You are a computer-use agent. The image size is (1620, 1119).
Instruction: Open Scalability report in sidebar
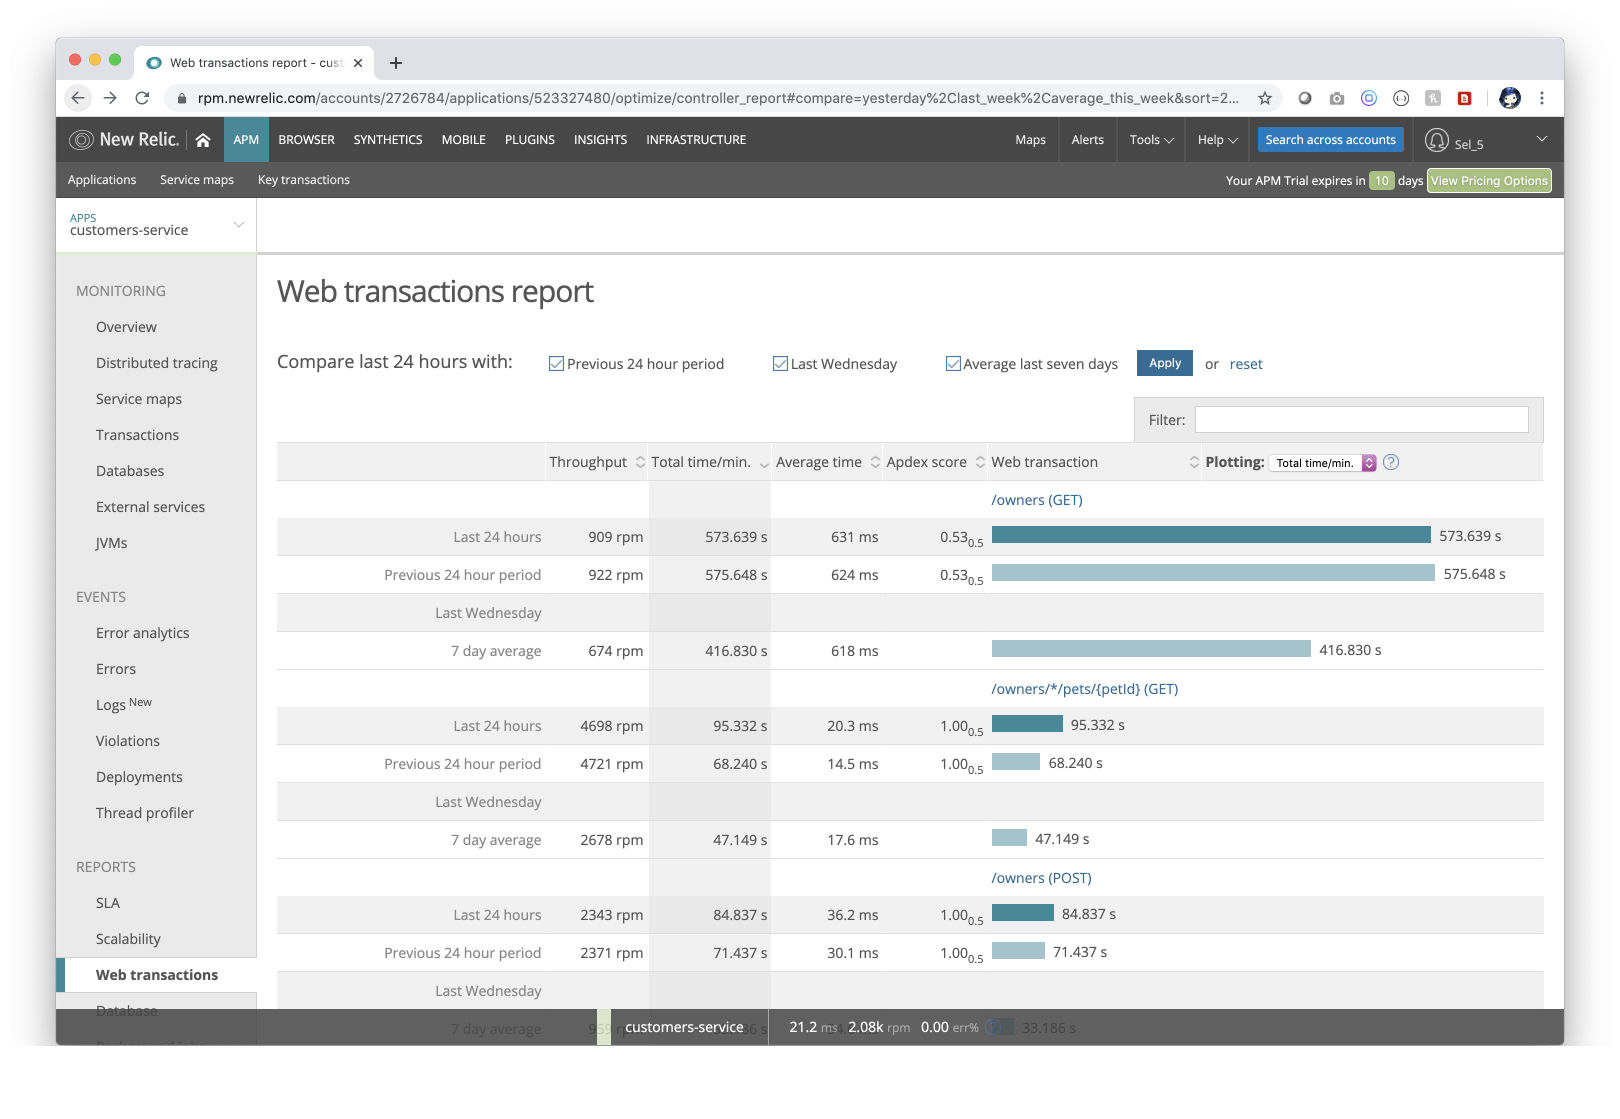pos(128,939)
